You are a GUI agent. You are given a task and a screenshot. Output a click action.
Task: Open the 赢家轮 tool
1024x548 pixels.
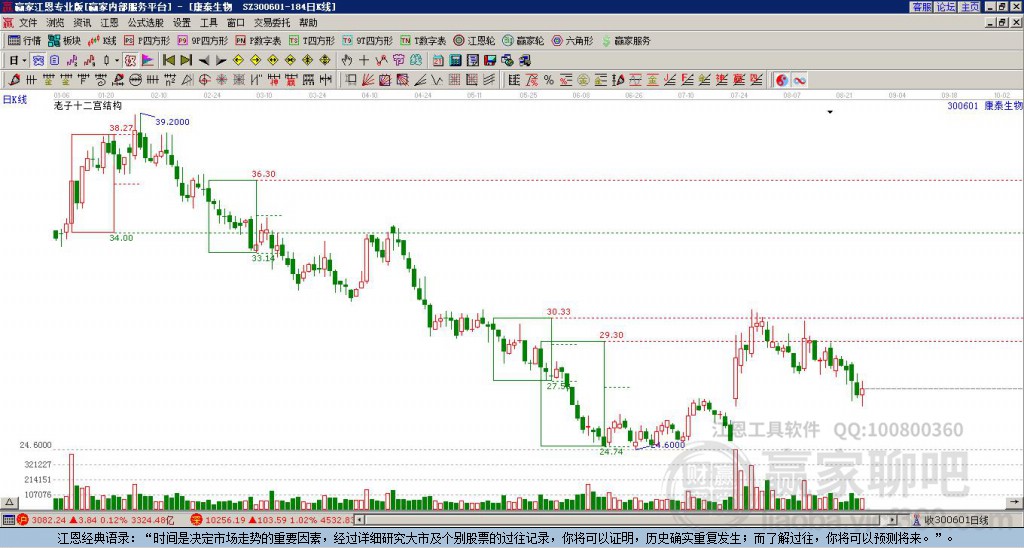pos(523,40)
